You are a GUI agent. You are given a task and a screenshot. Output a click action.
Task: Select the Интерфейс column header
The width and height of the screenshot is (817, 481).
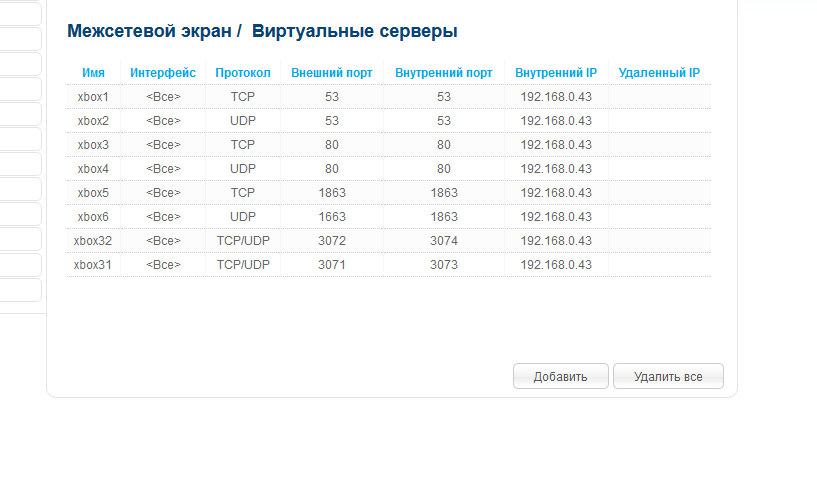[x=163, y=73]
